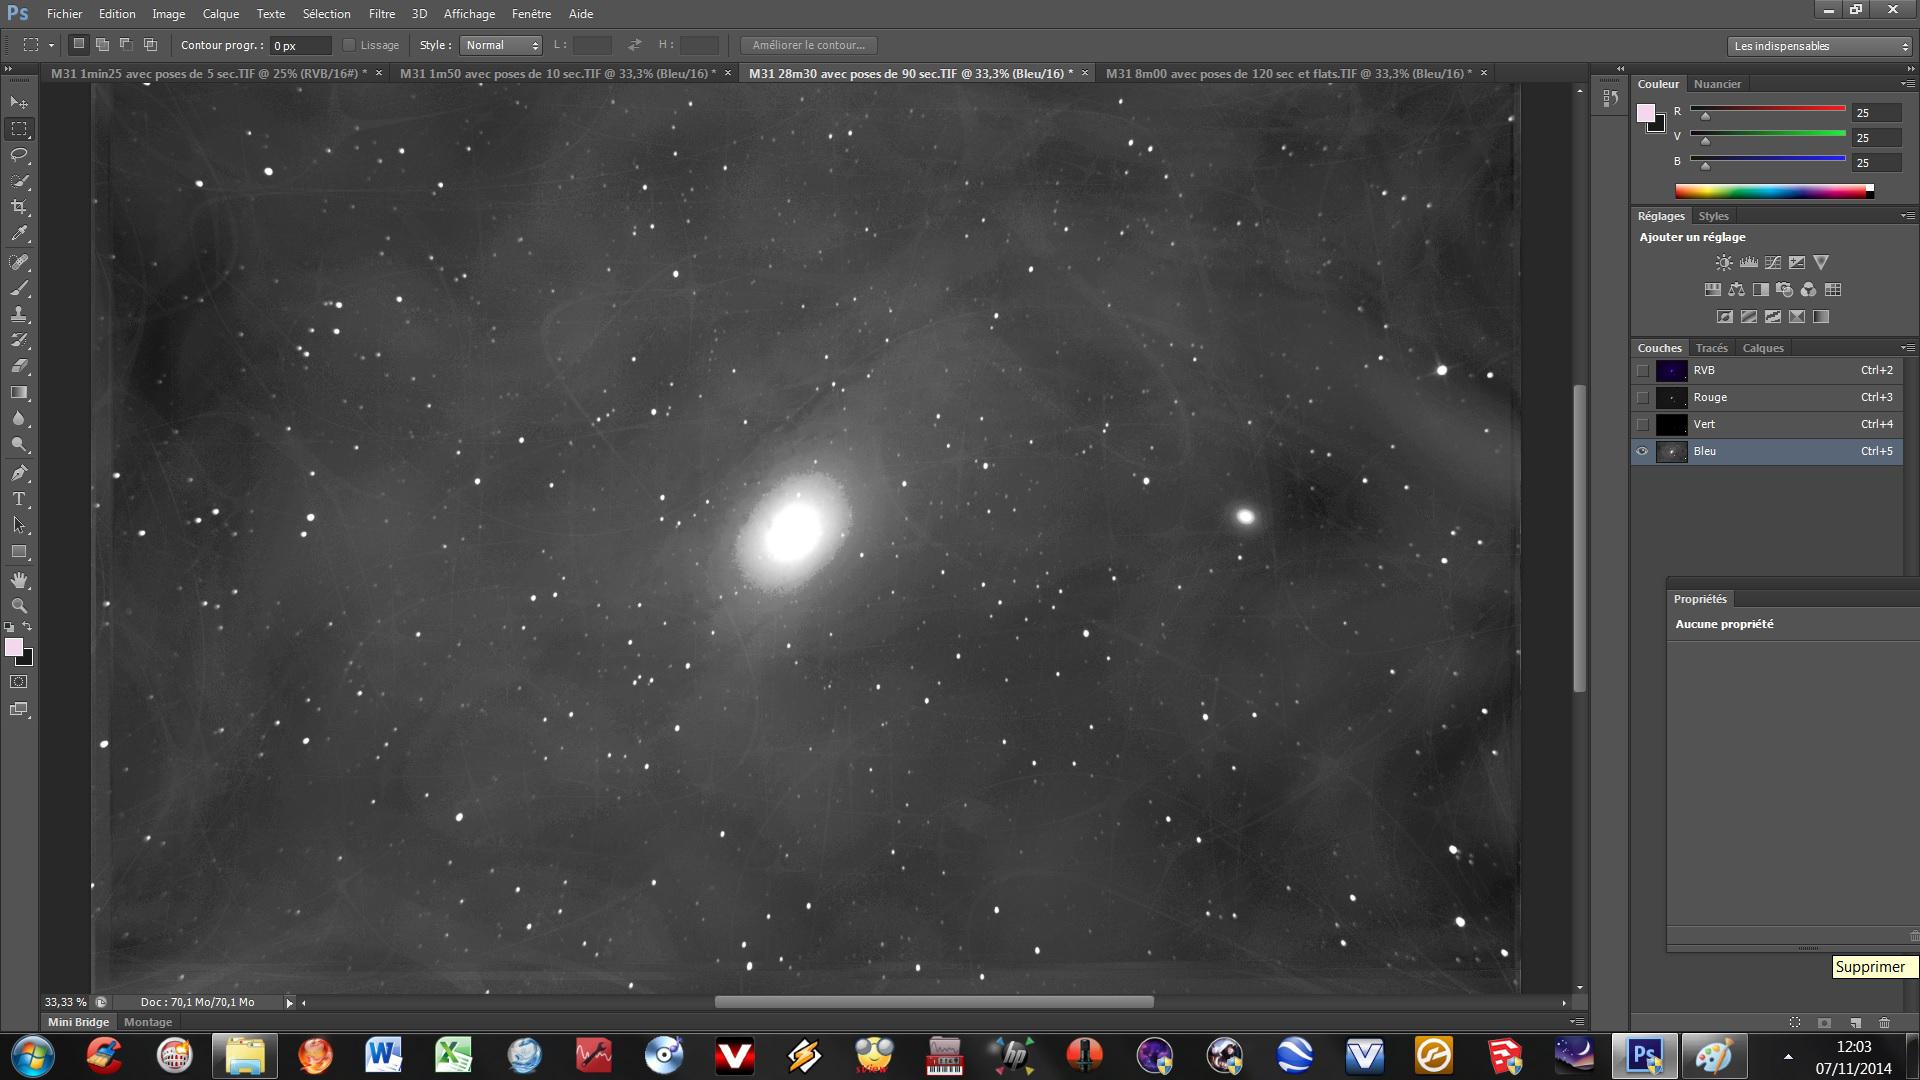
Task: Select the Clone Stamp tool
Action: click(19, 314)
